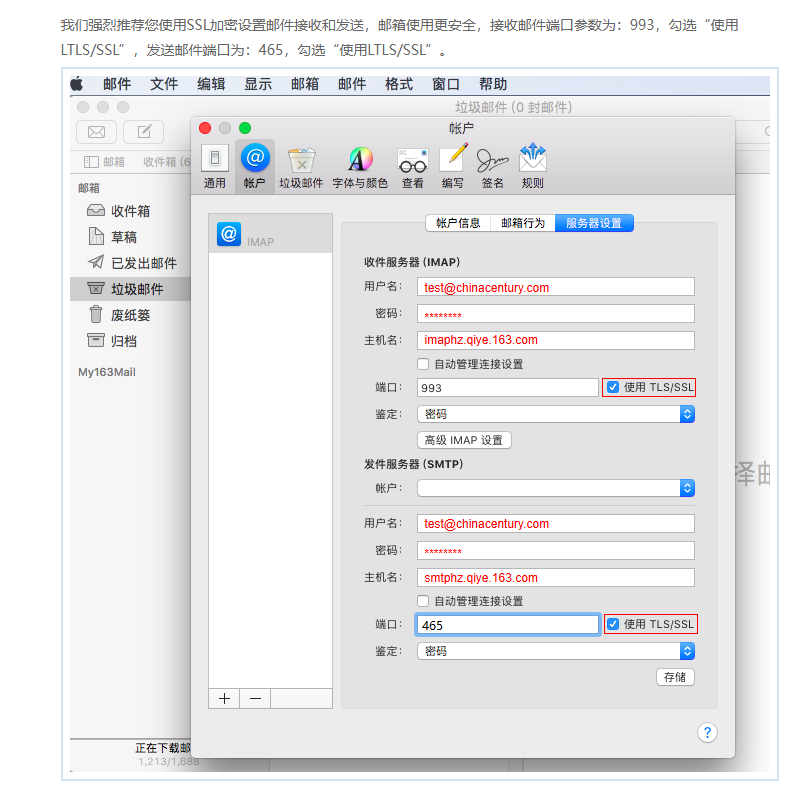Open Rules (规则) icon
The height and width of the screenshot is (788, 792).
pos(533,167)
